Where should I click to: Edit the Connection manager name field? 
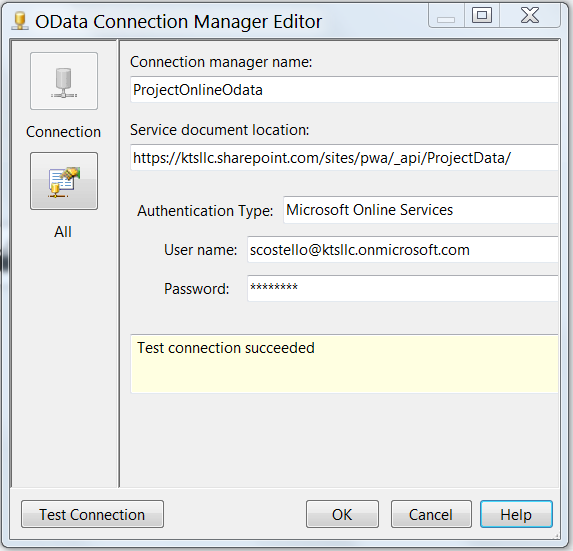click(x=344, y=90)
